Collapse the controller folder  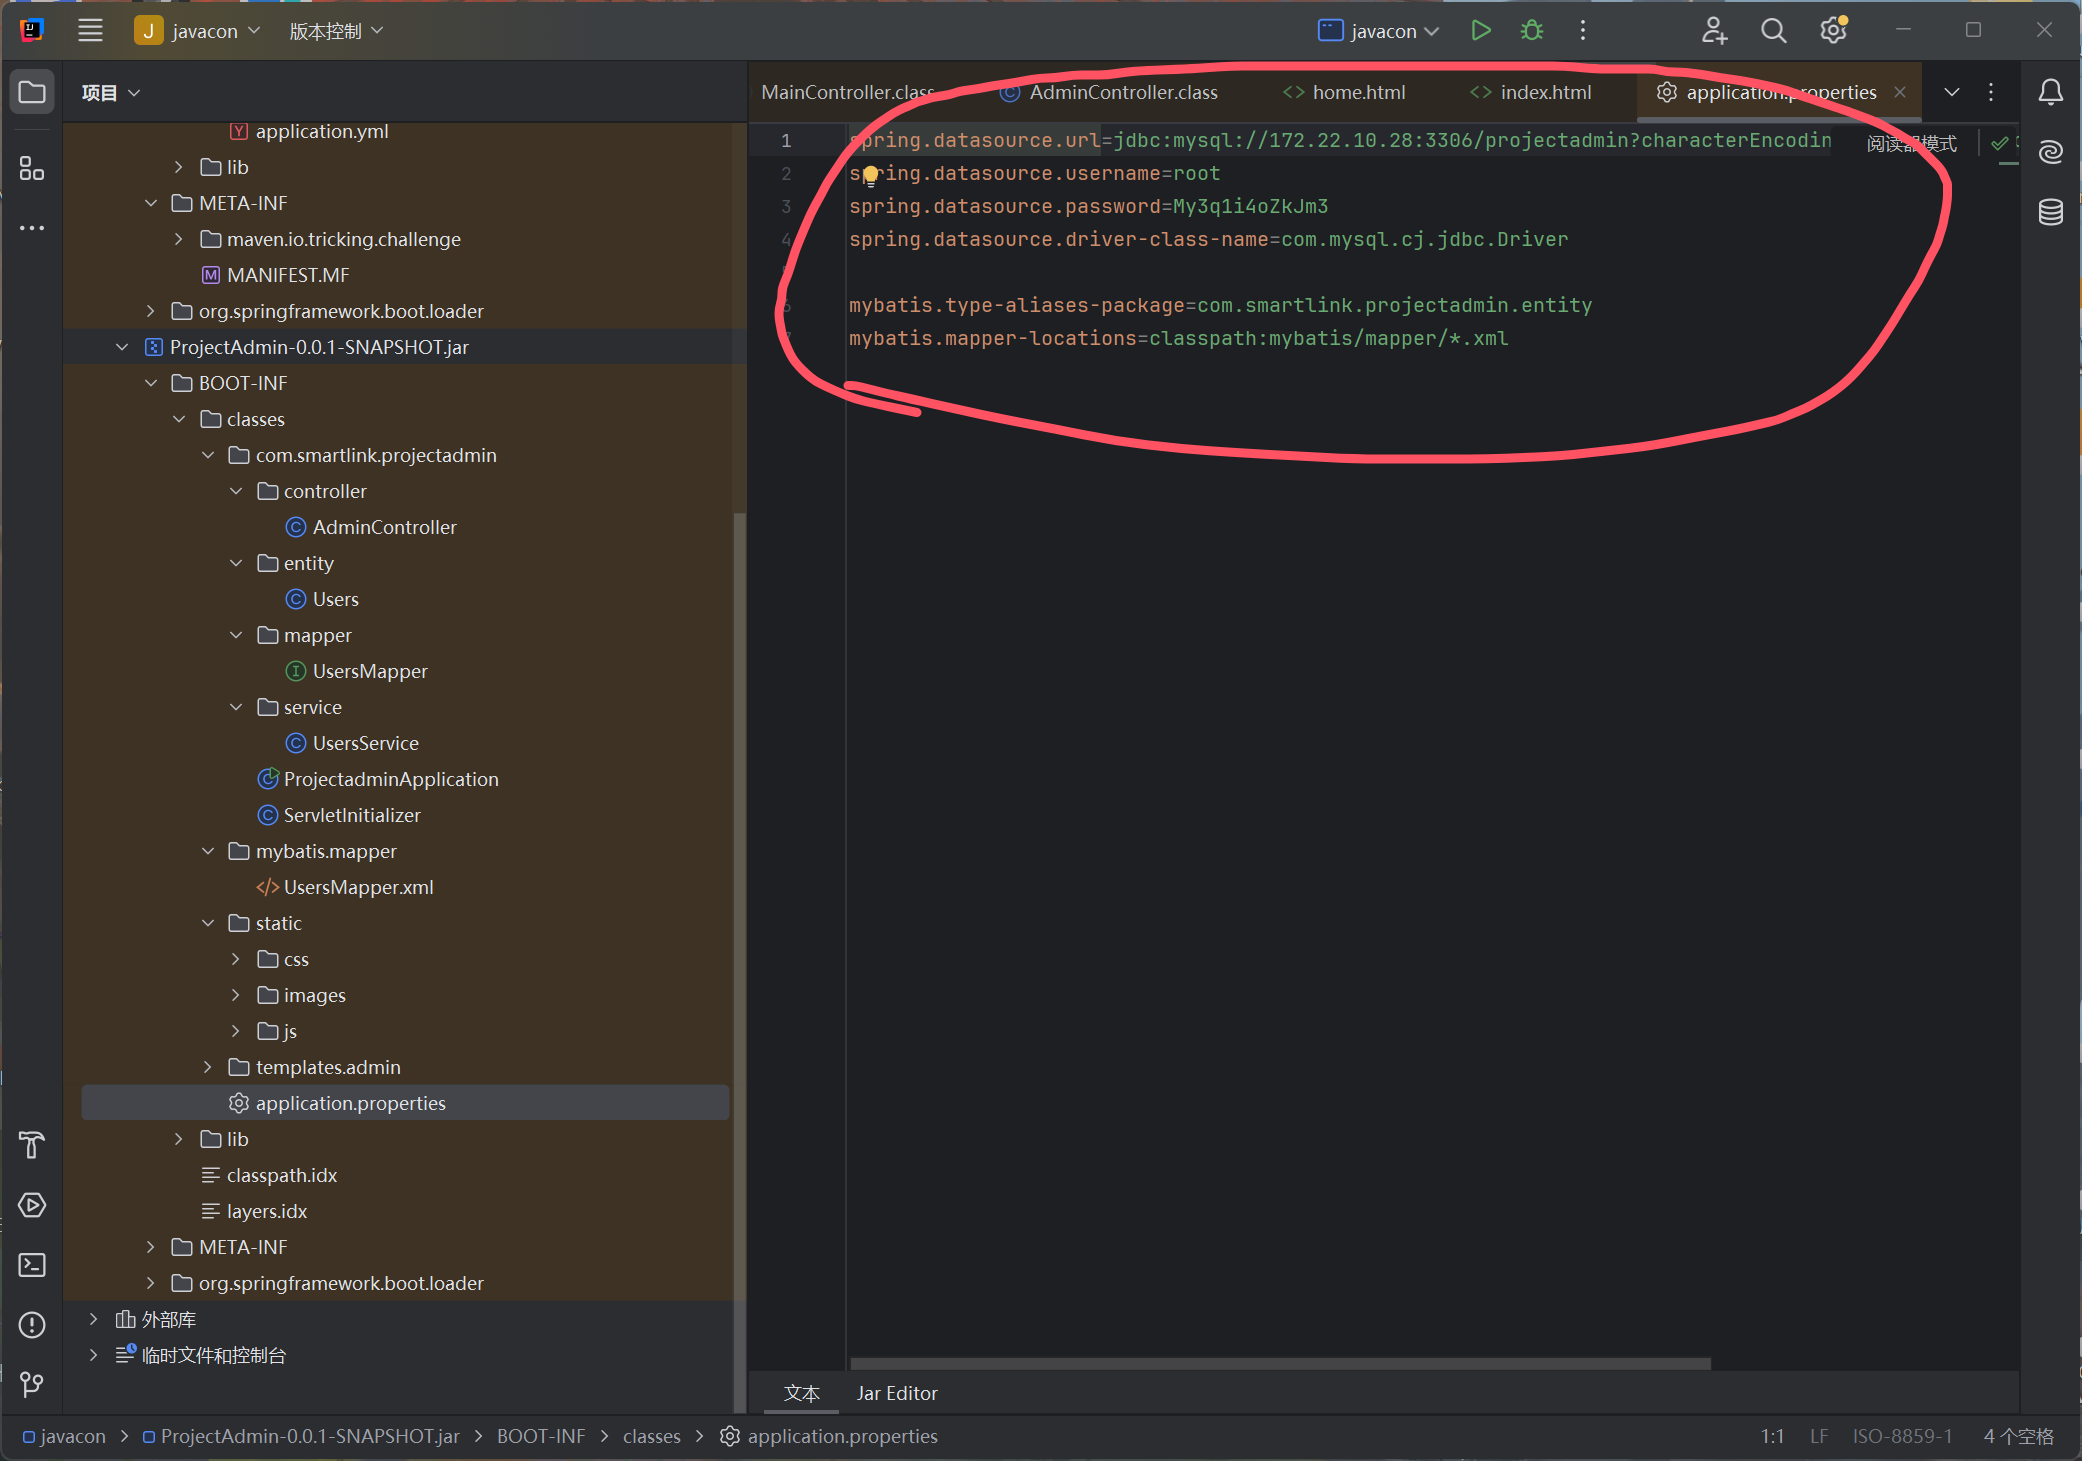coord(236,491)
